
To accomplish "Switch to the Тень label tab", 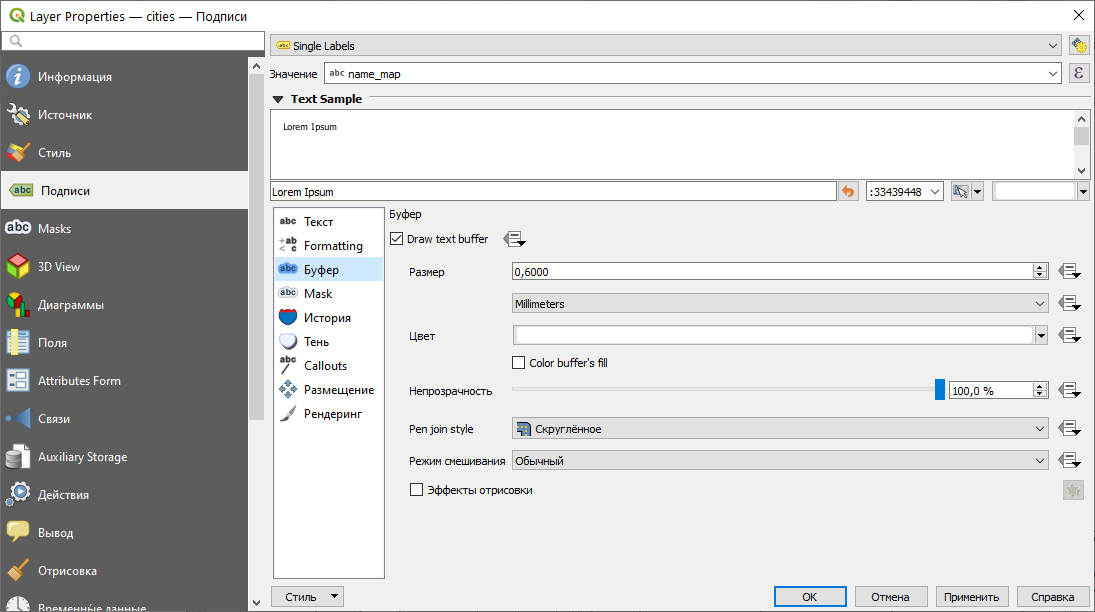I will click(316, 342).
